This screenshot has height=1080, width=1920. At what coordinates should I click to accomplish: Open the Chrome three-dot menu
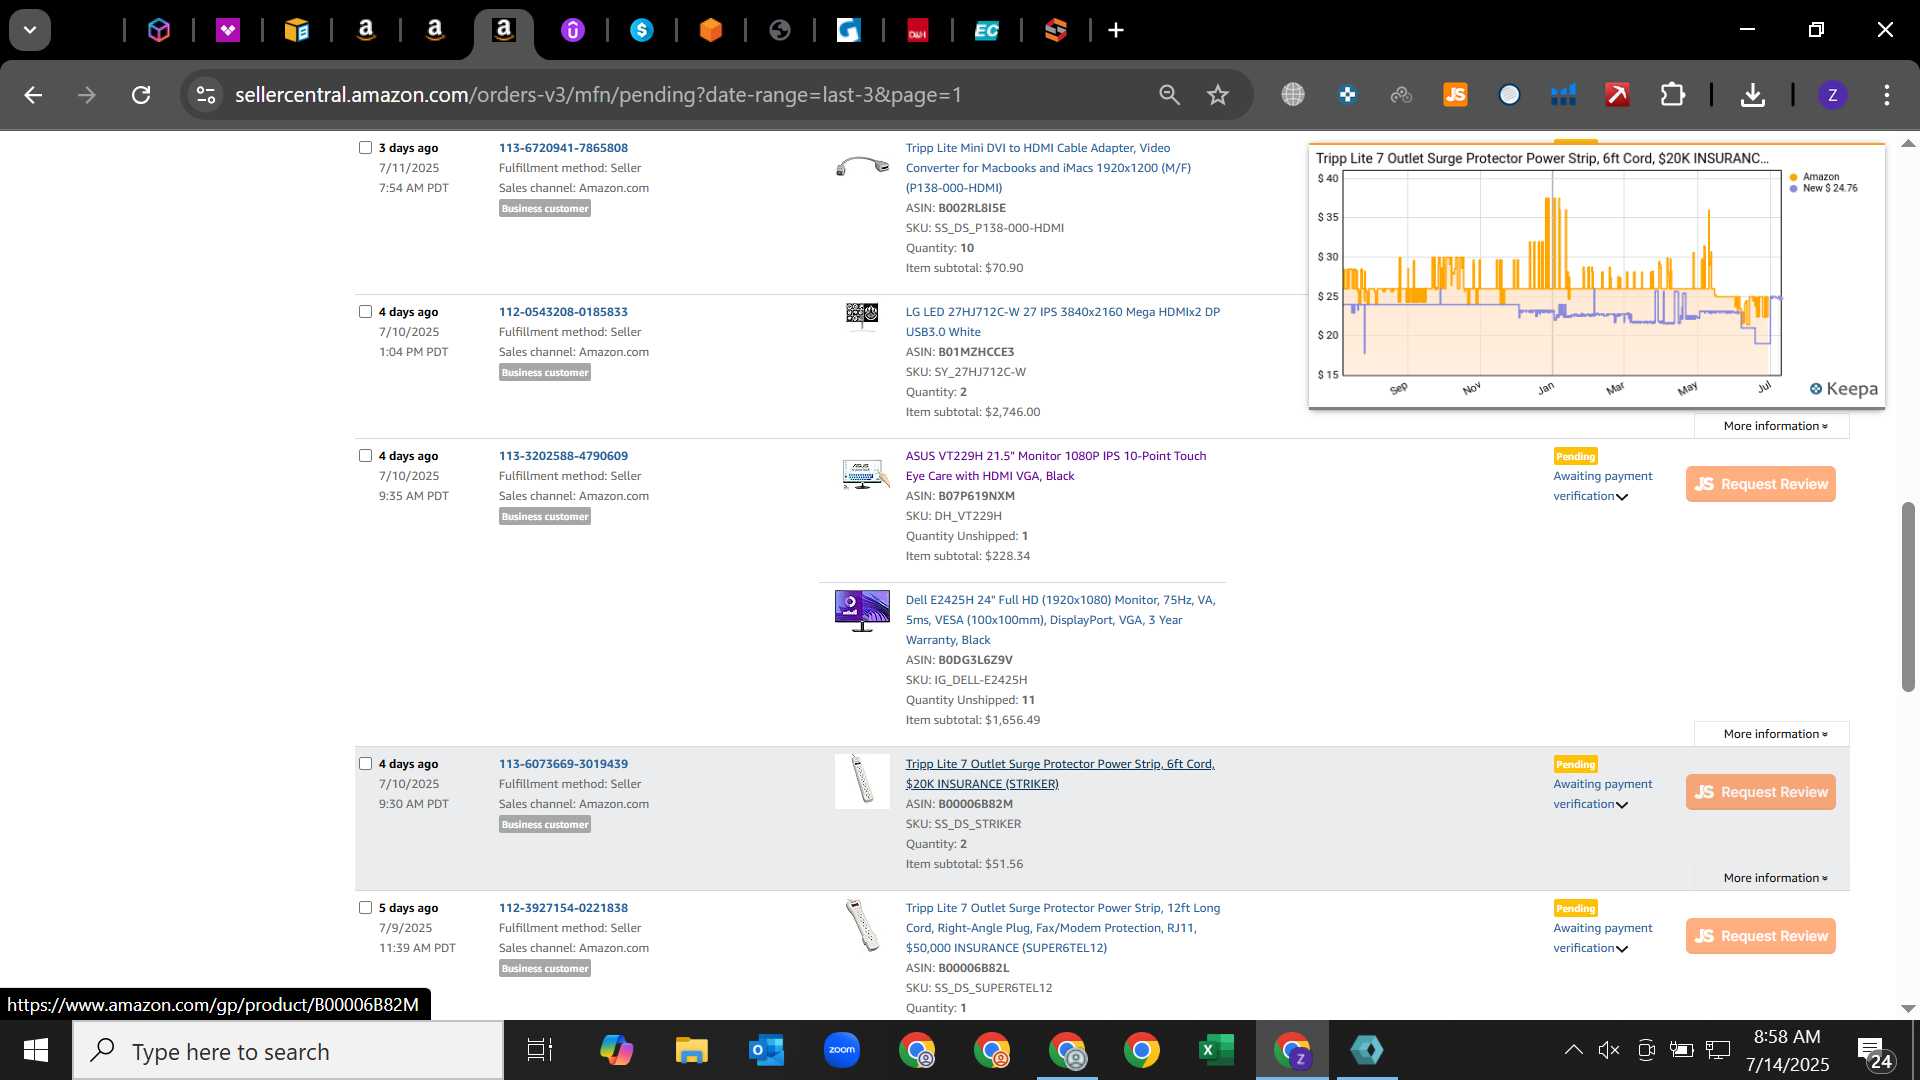[1886, 95]
